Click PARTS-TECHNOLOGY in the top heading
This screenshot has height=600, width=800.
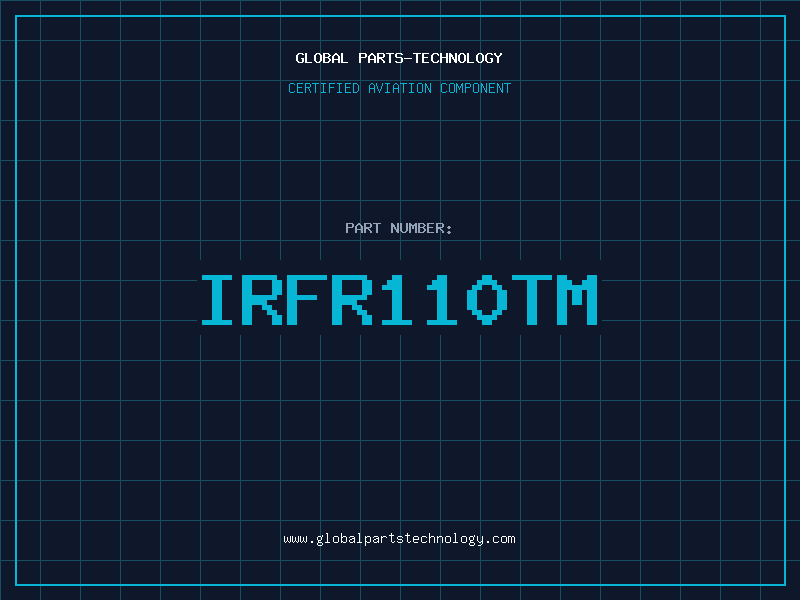430,58
